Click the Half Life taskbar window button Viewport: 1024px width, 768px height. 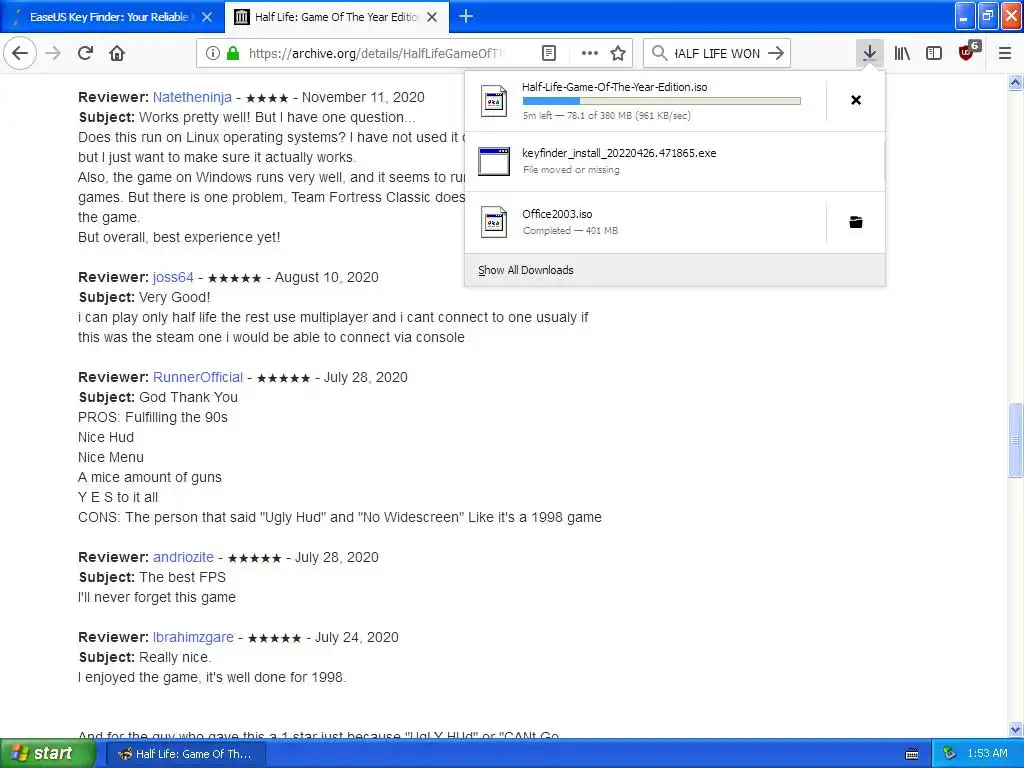(x=185, y=754)
